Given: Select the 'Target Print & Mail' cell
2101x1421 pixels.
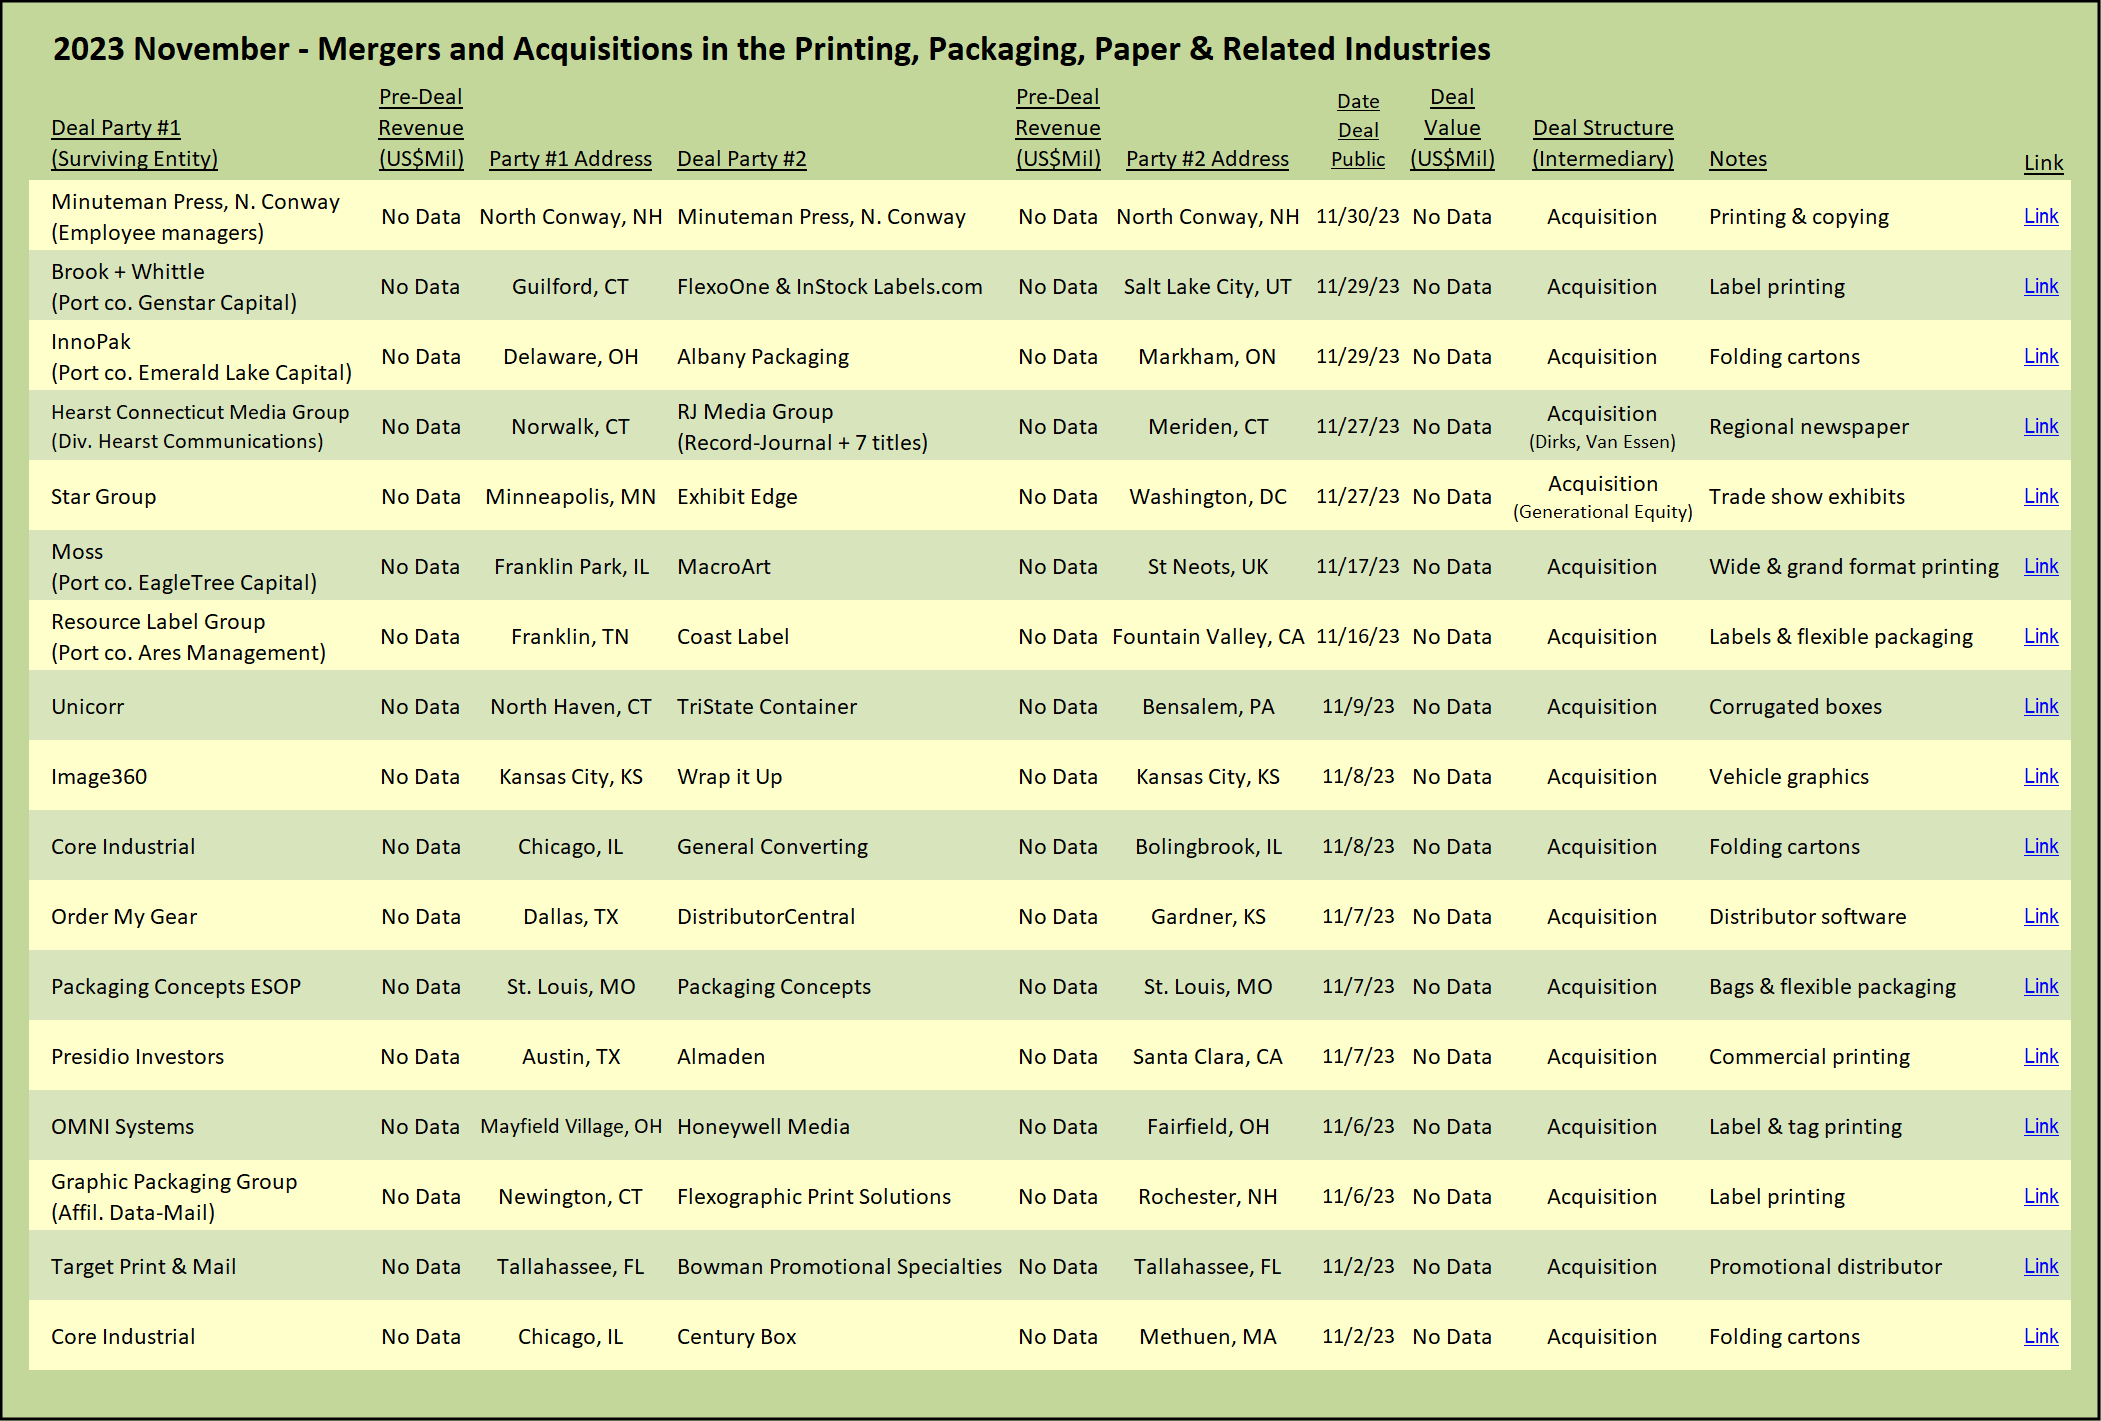Looking at the screenshot, I should click(x=143, y=1267).
